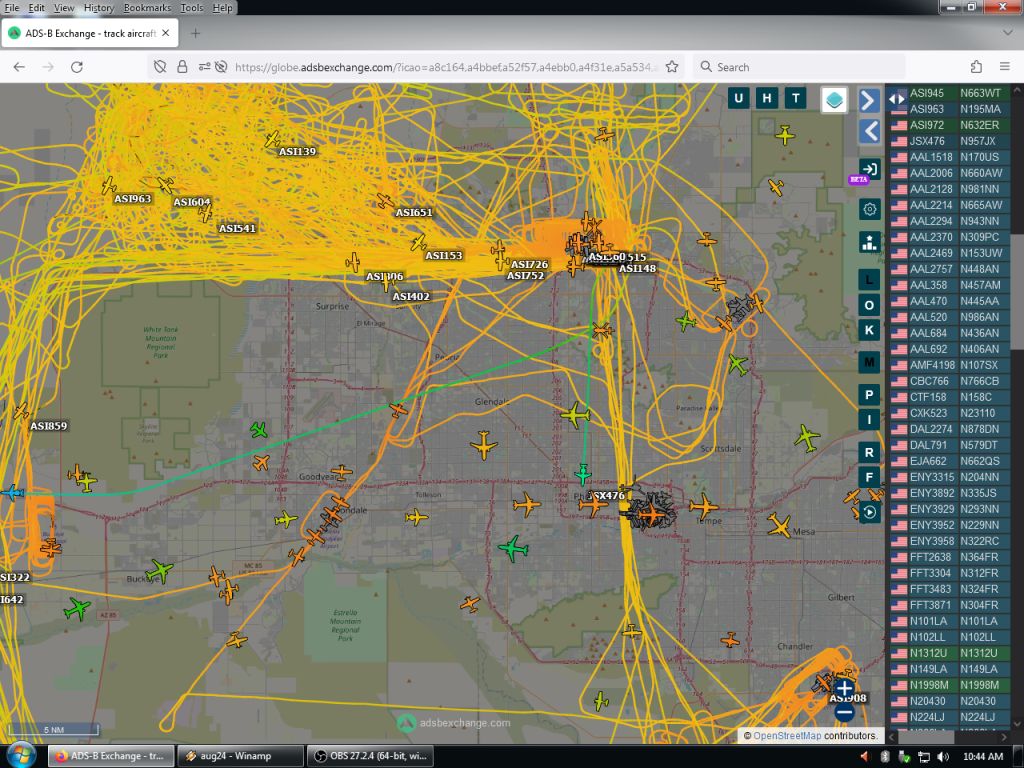Select AAL1518 row in aircraft list
The width and height of the screenshot is (1024, 768).
(x=950, y=157)
